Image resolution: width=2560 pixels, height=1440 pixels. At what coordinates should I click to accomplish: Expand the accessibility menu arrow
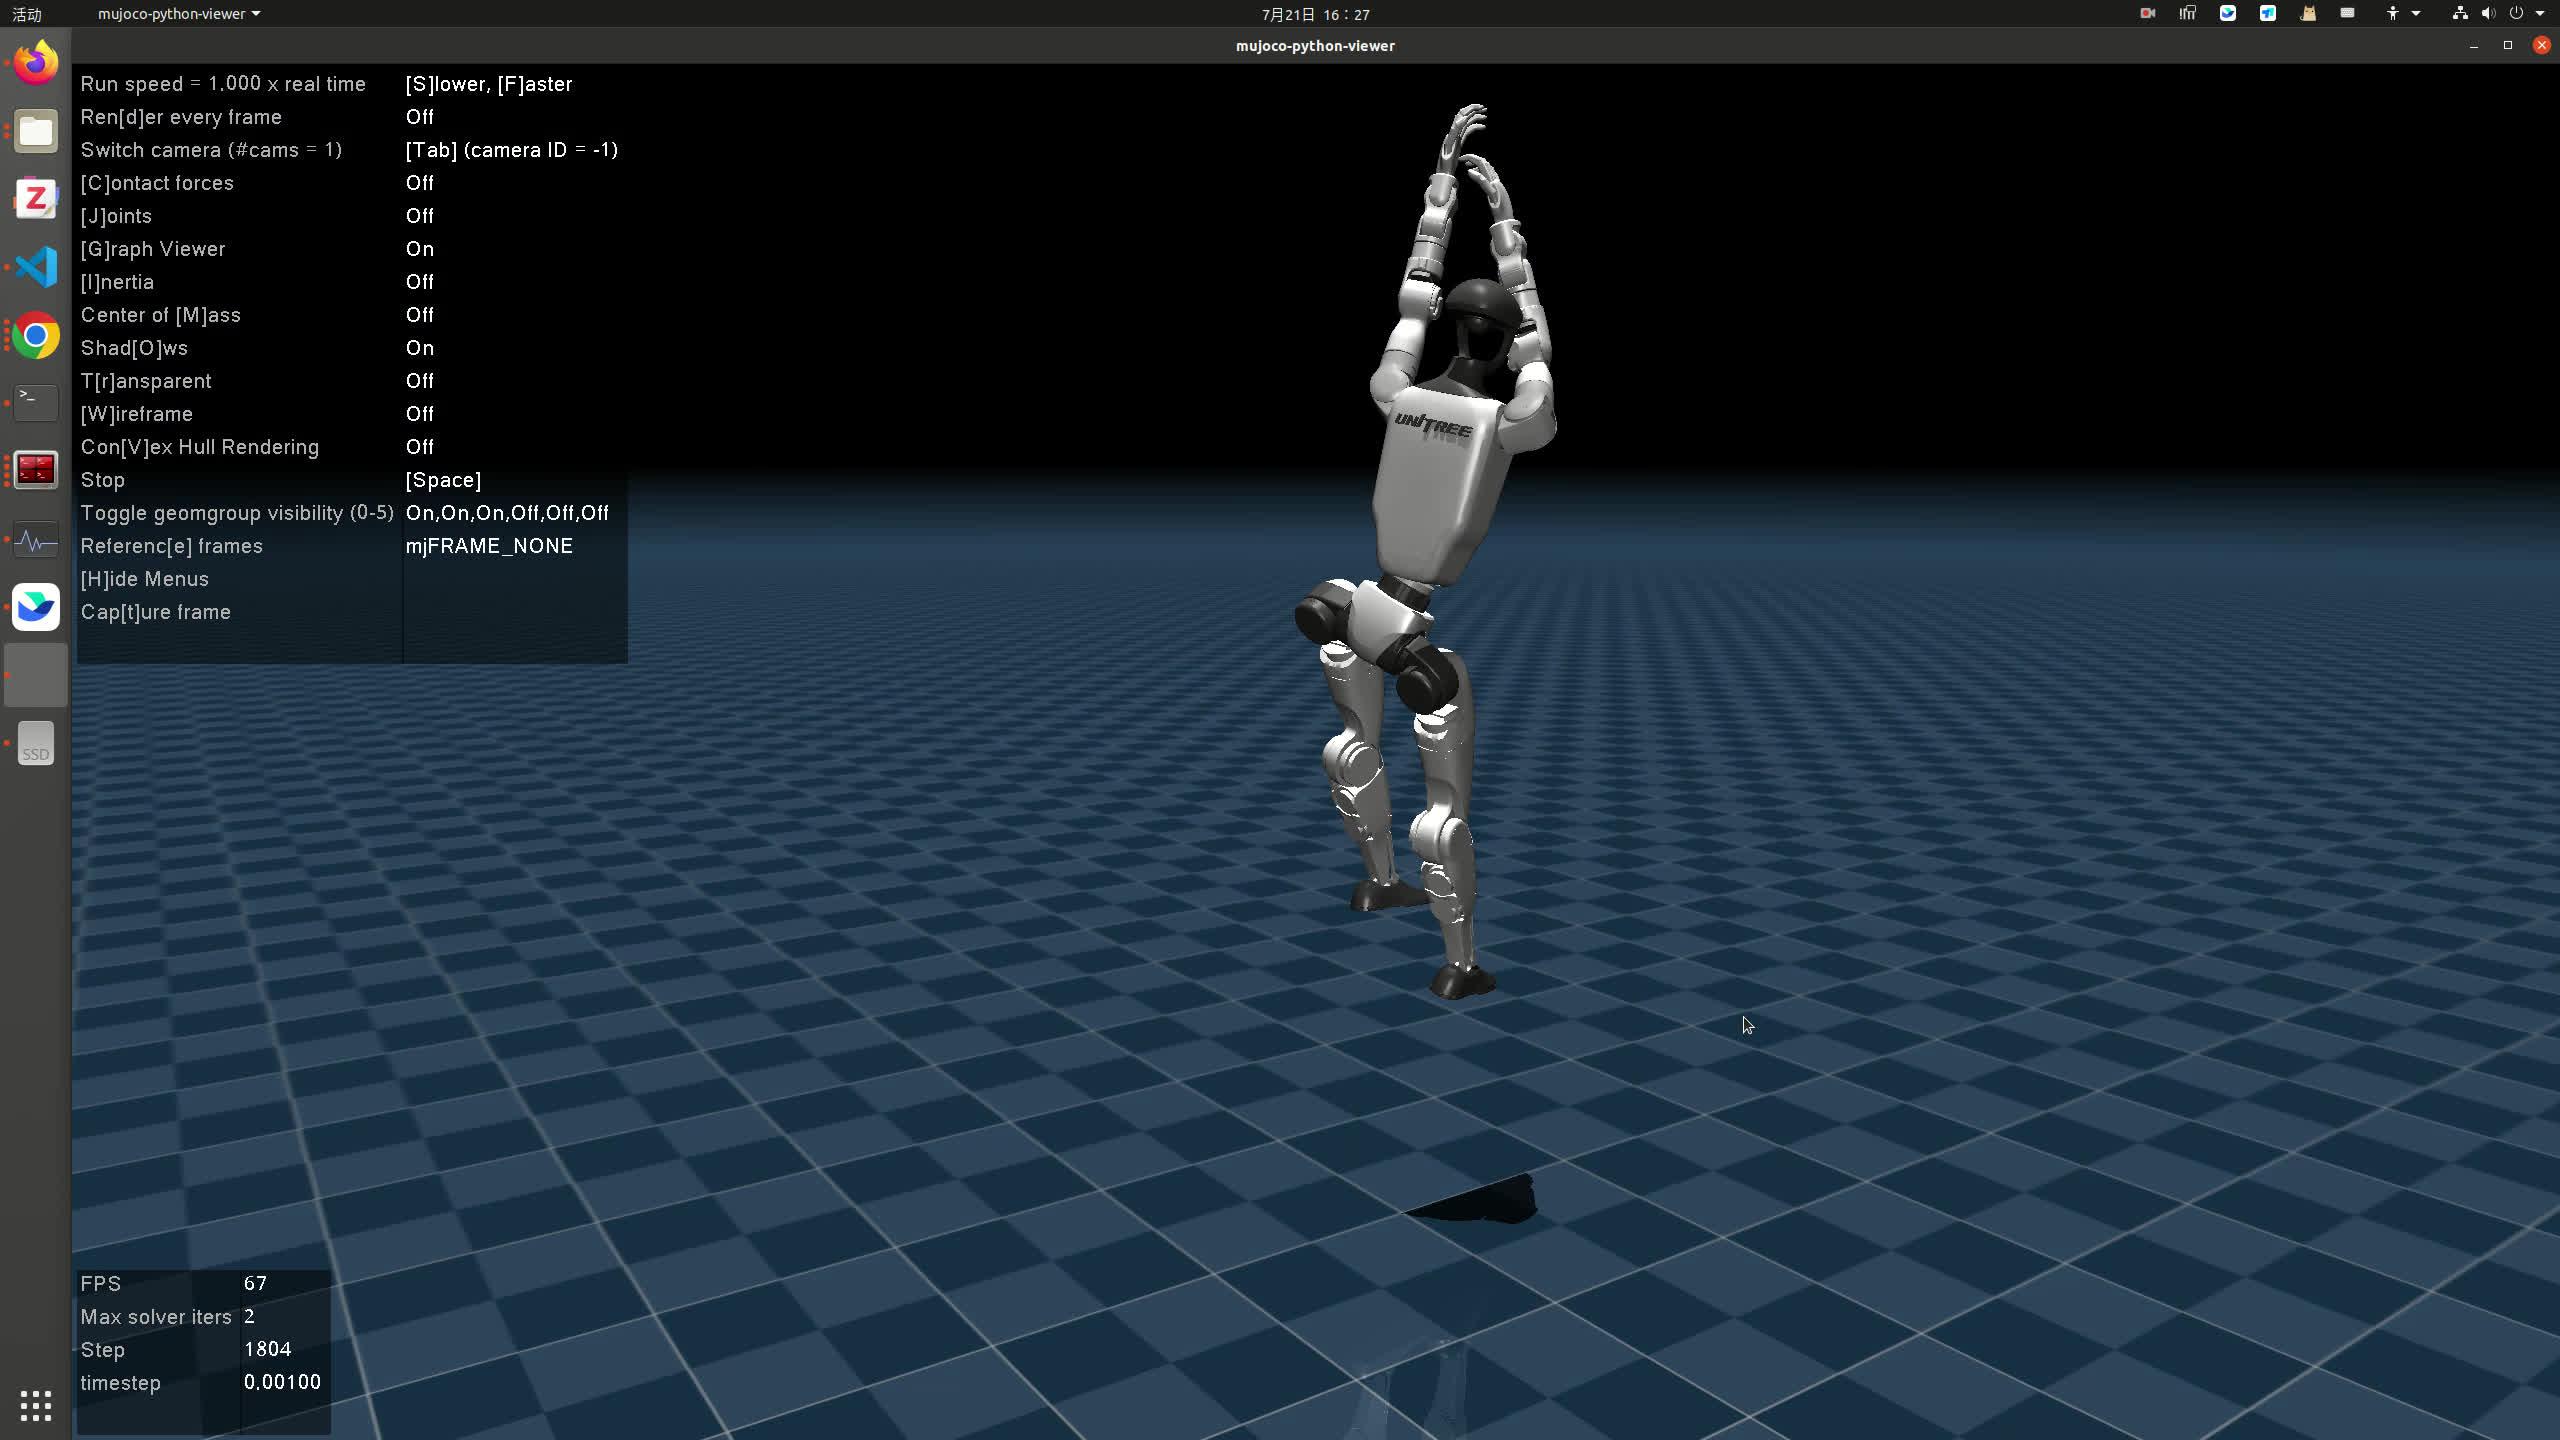click(x=2416, y=14)
